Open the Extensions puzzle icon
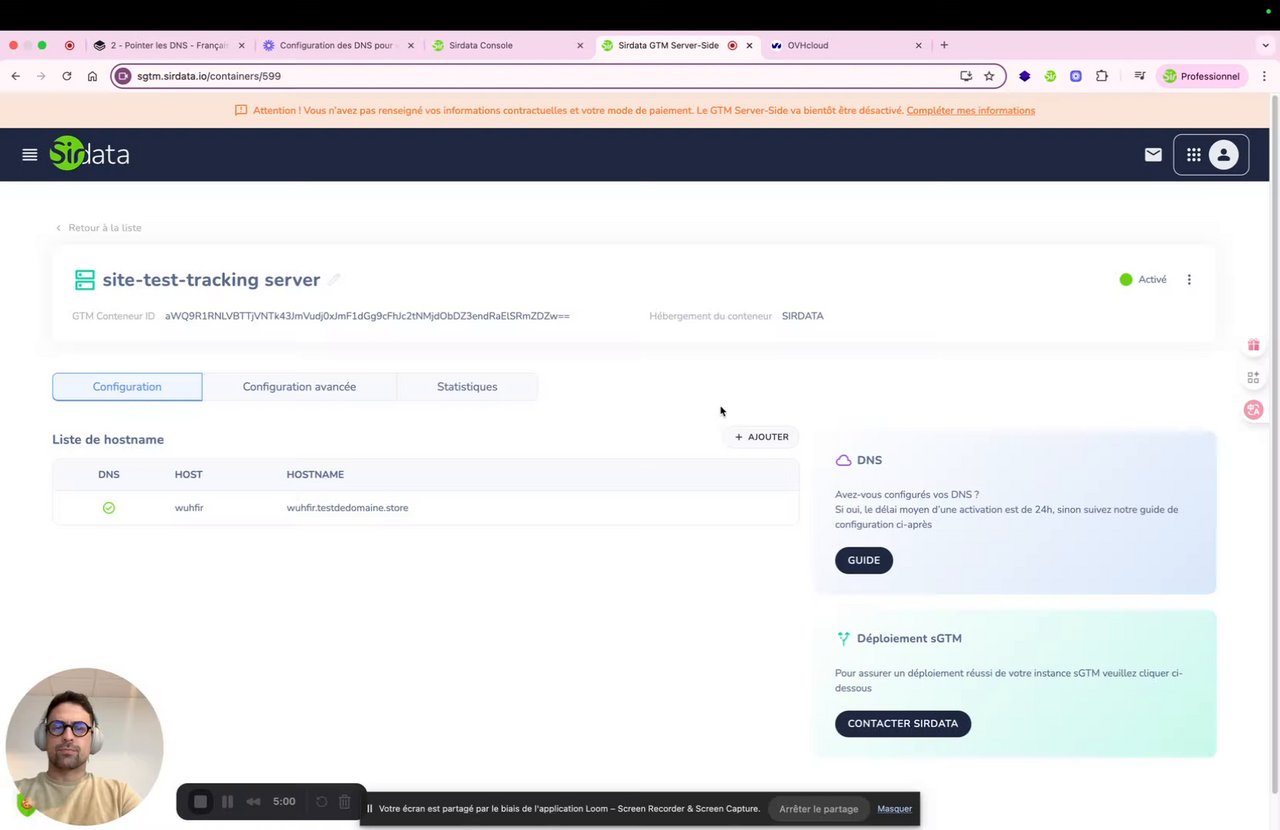The height and width of the screenshot is (830, 1280). tap(1102, 76)
